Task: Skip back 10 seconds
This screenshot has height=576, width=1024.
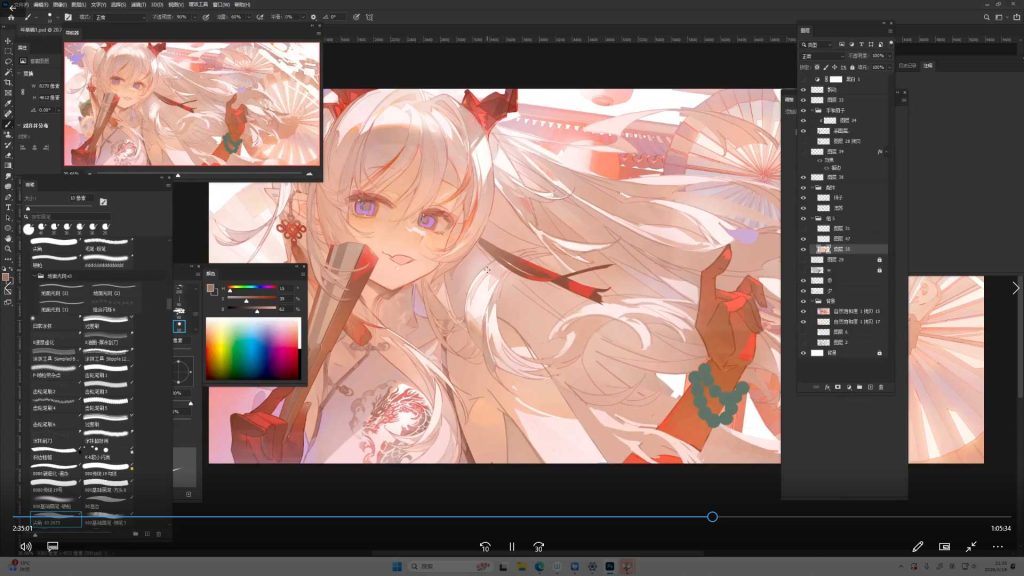Action: pyautogui.click(x=485, y=547)
